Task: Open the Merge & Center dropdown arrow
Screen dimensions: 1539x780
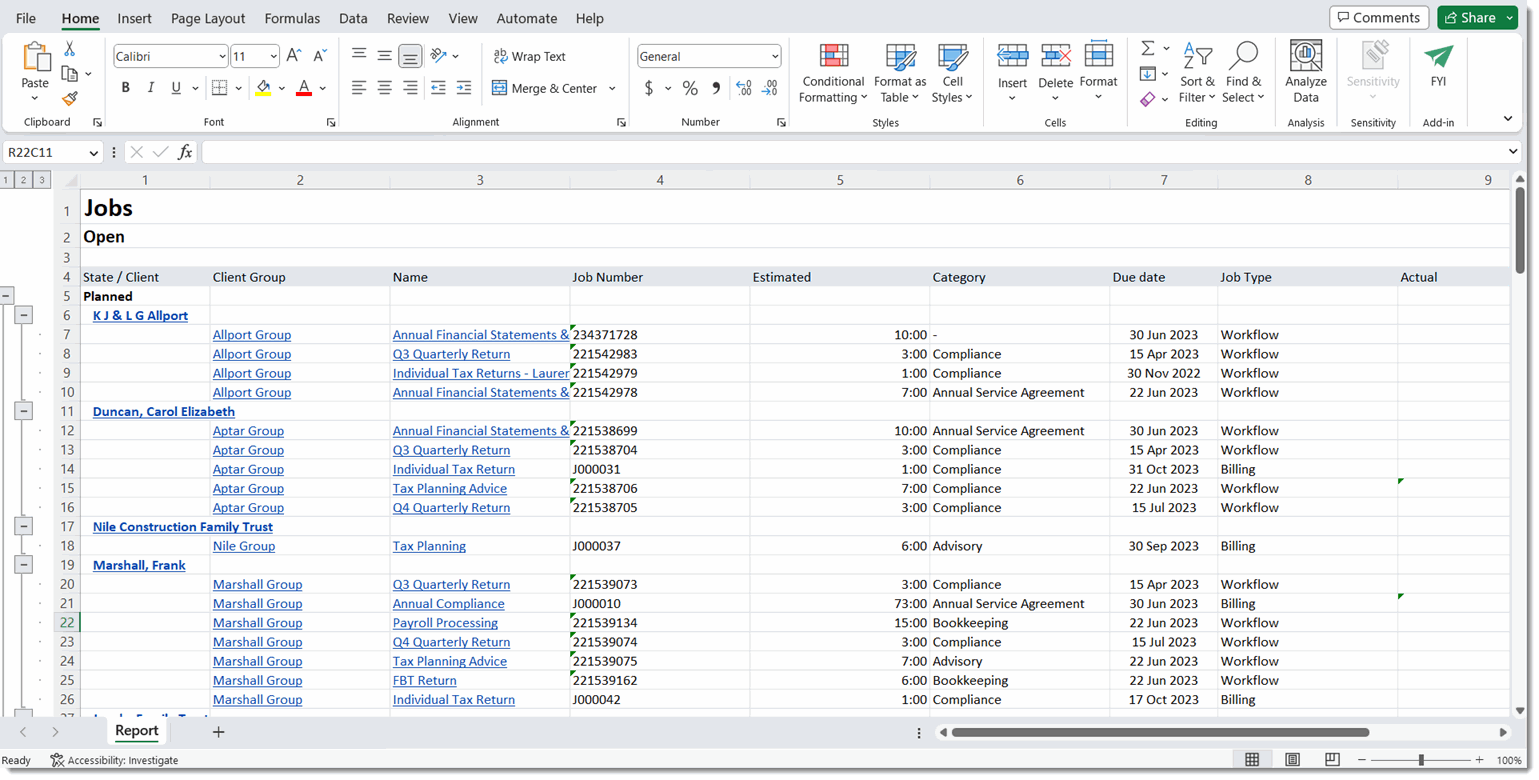Action: [612, 88]
